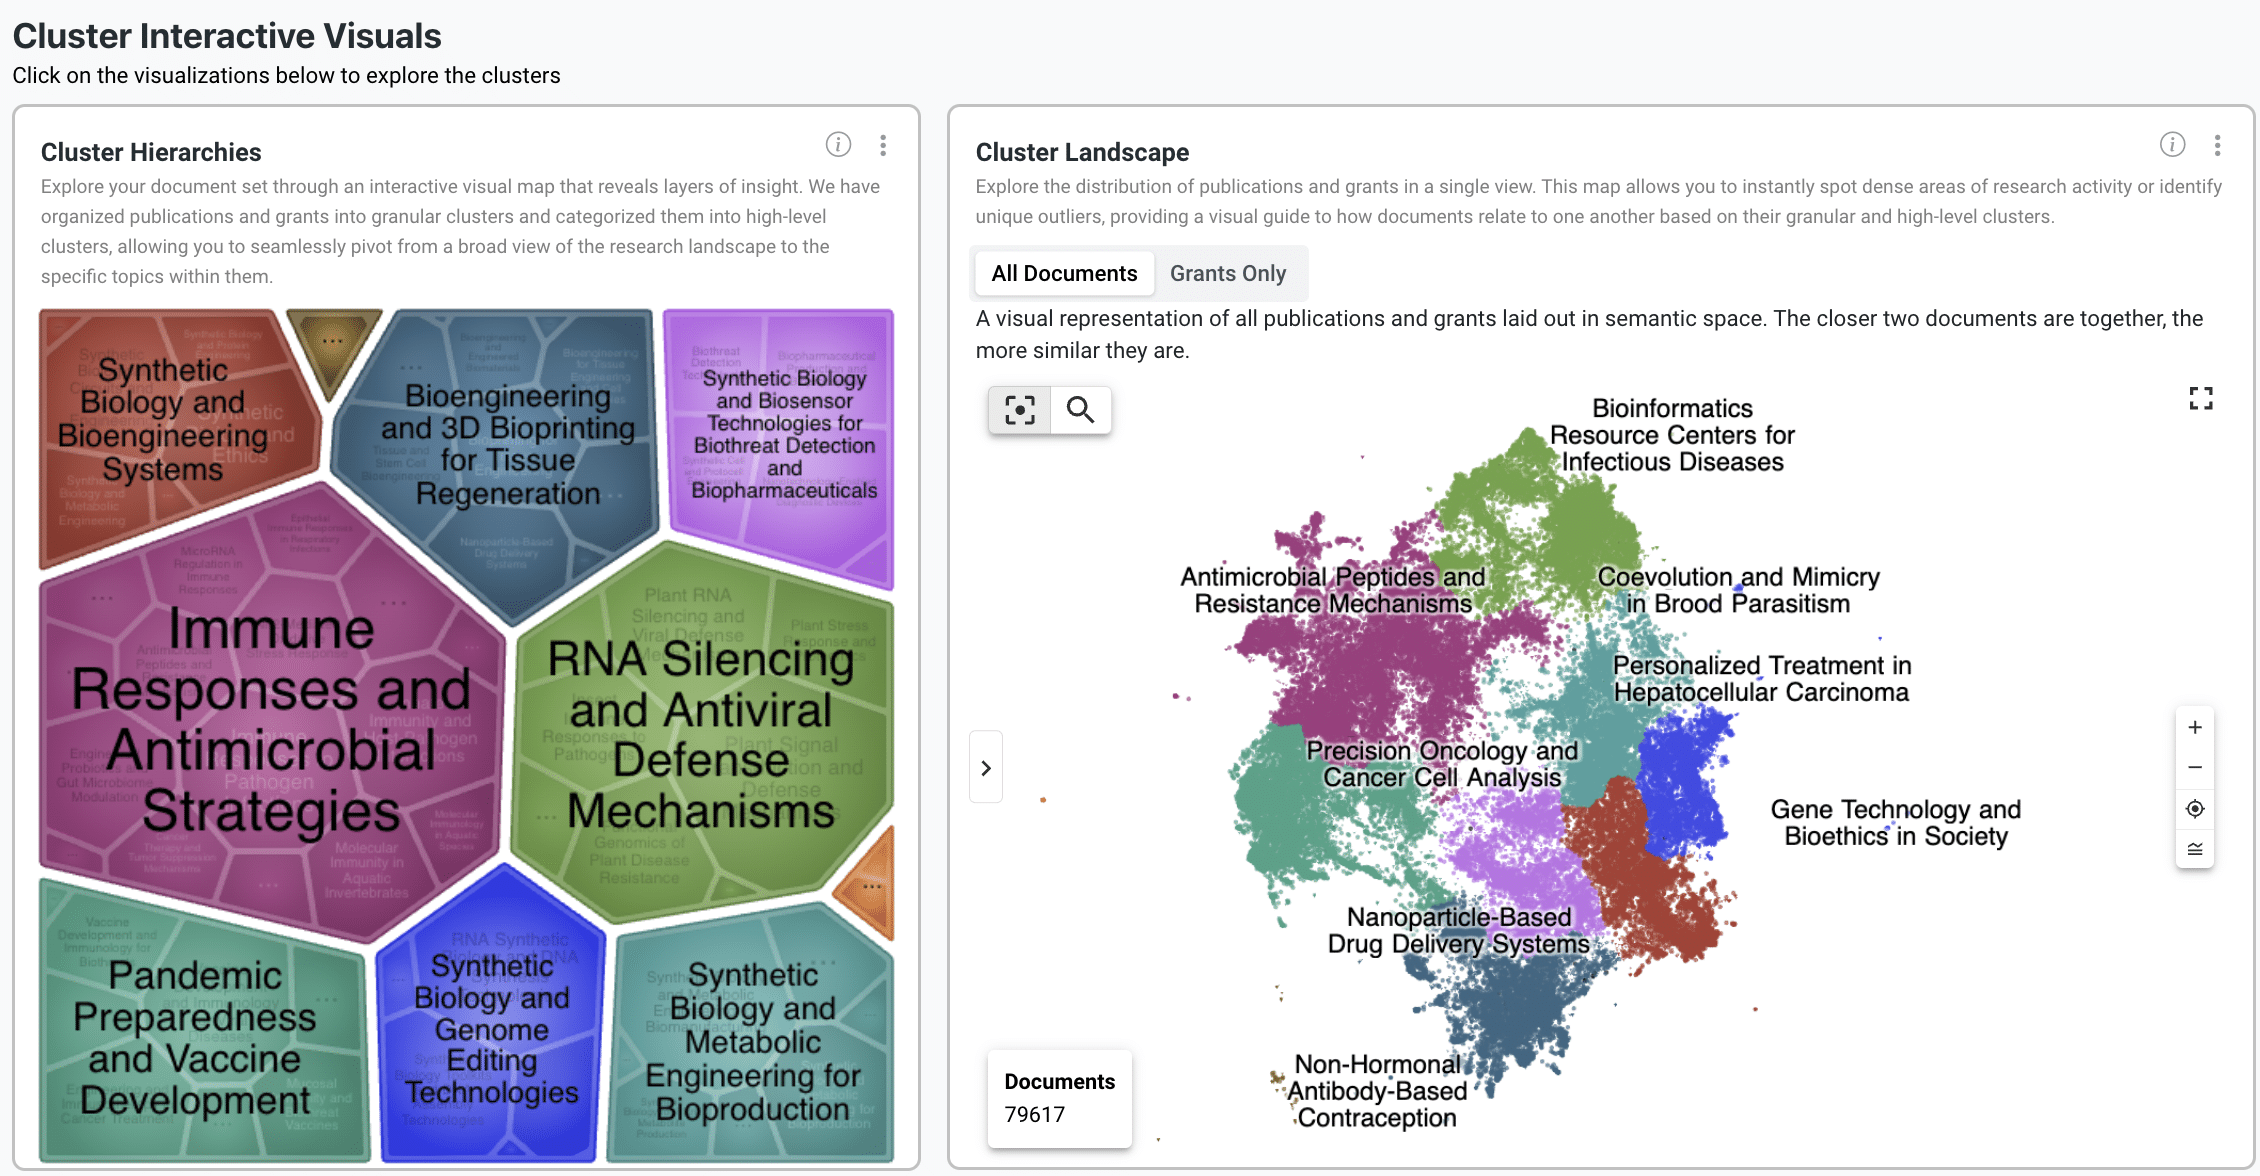Open the landscape map search tool
This screenshot has height=1176, width=2260.
coord(1080,410)
